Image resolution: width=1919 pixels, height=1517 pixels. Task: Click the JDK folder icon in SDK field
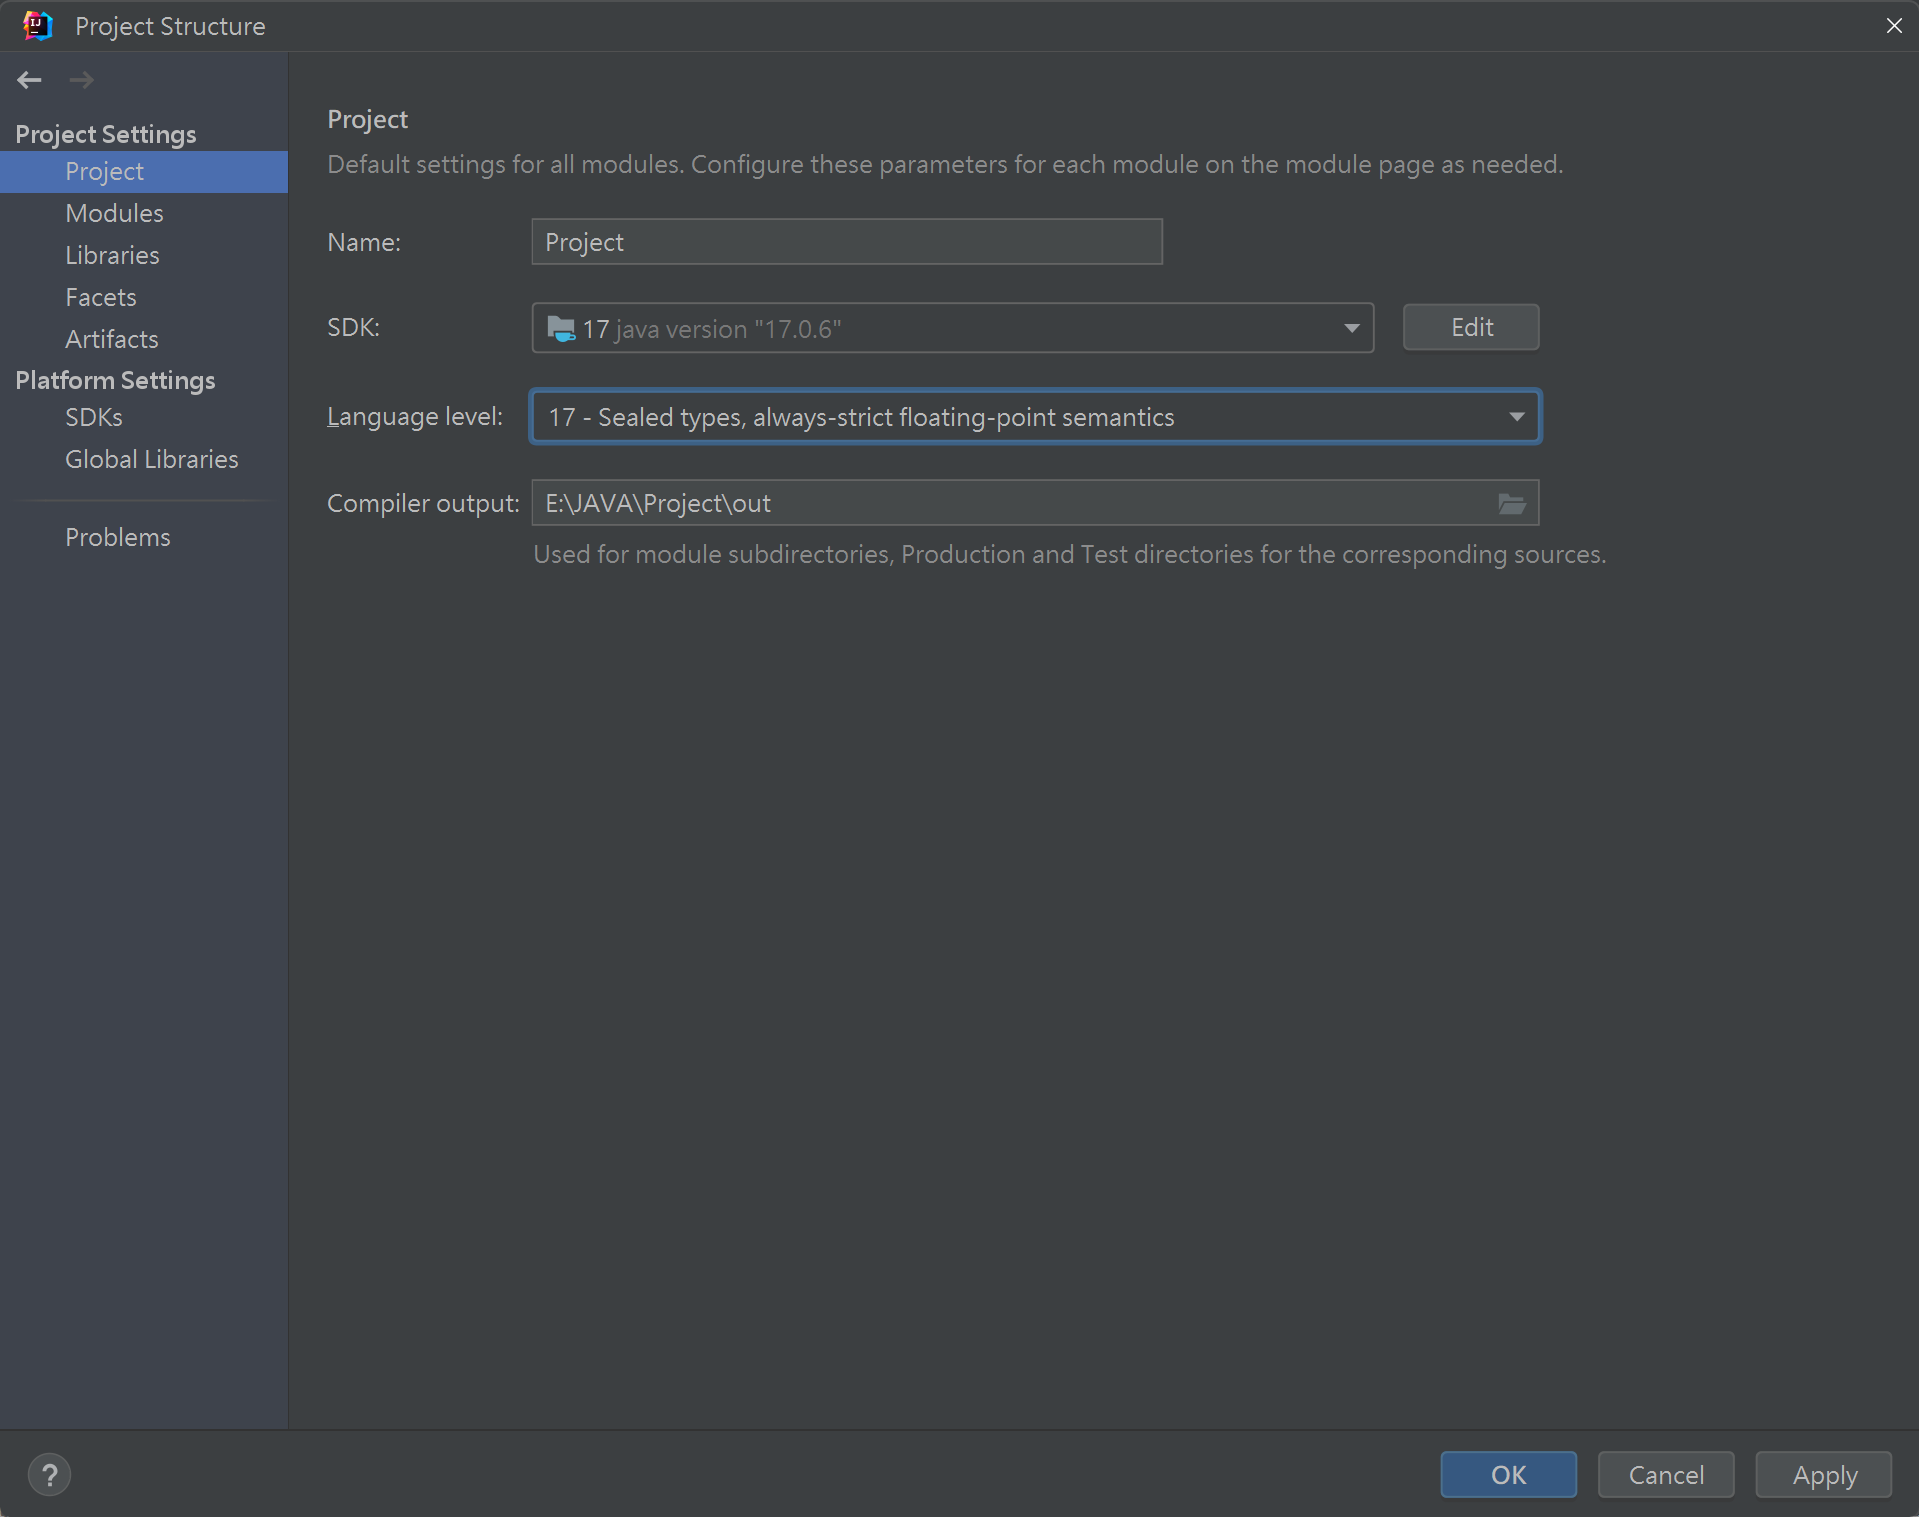coord(561,328)
